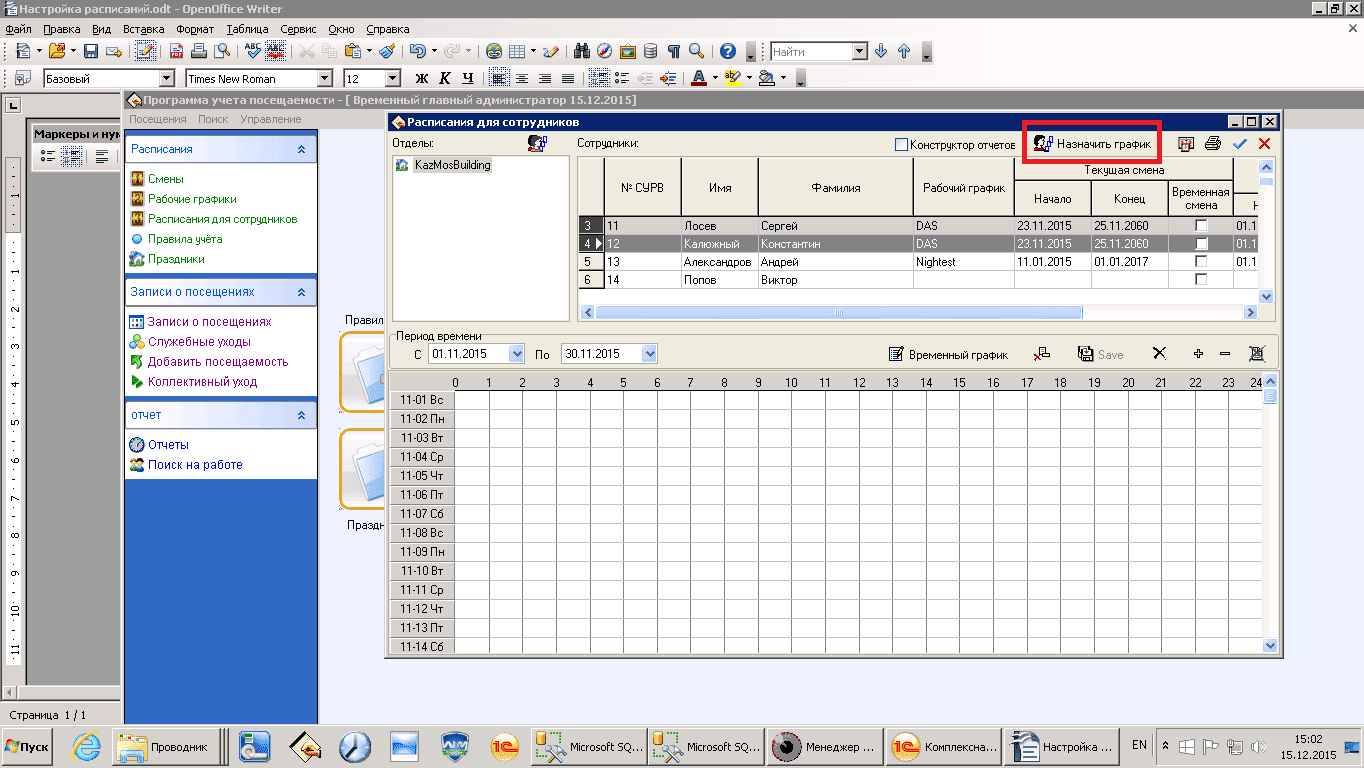Image resolution: width=1364 pixels, height=768 pixels.
Task: Click the printer icon in schedules window
Action: 1212,144
